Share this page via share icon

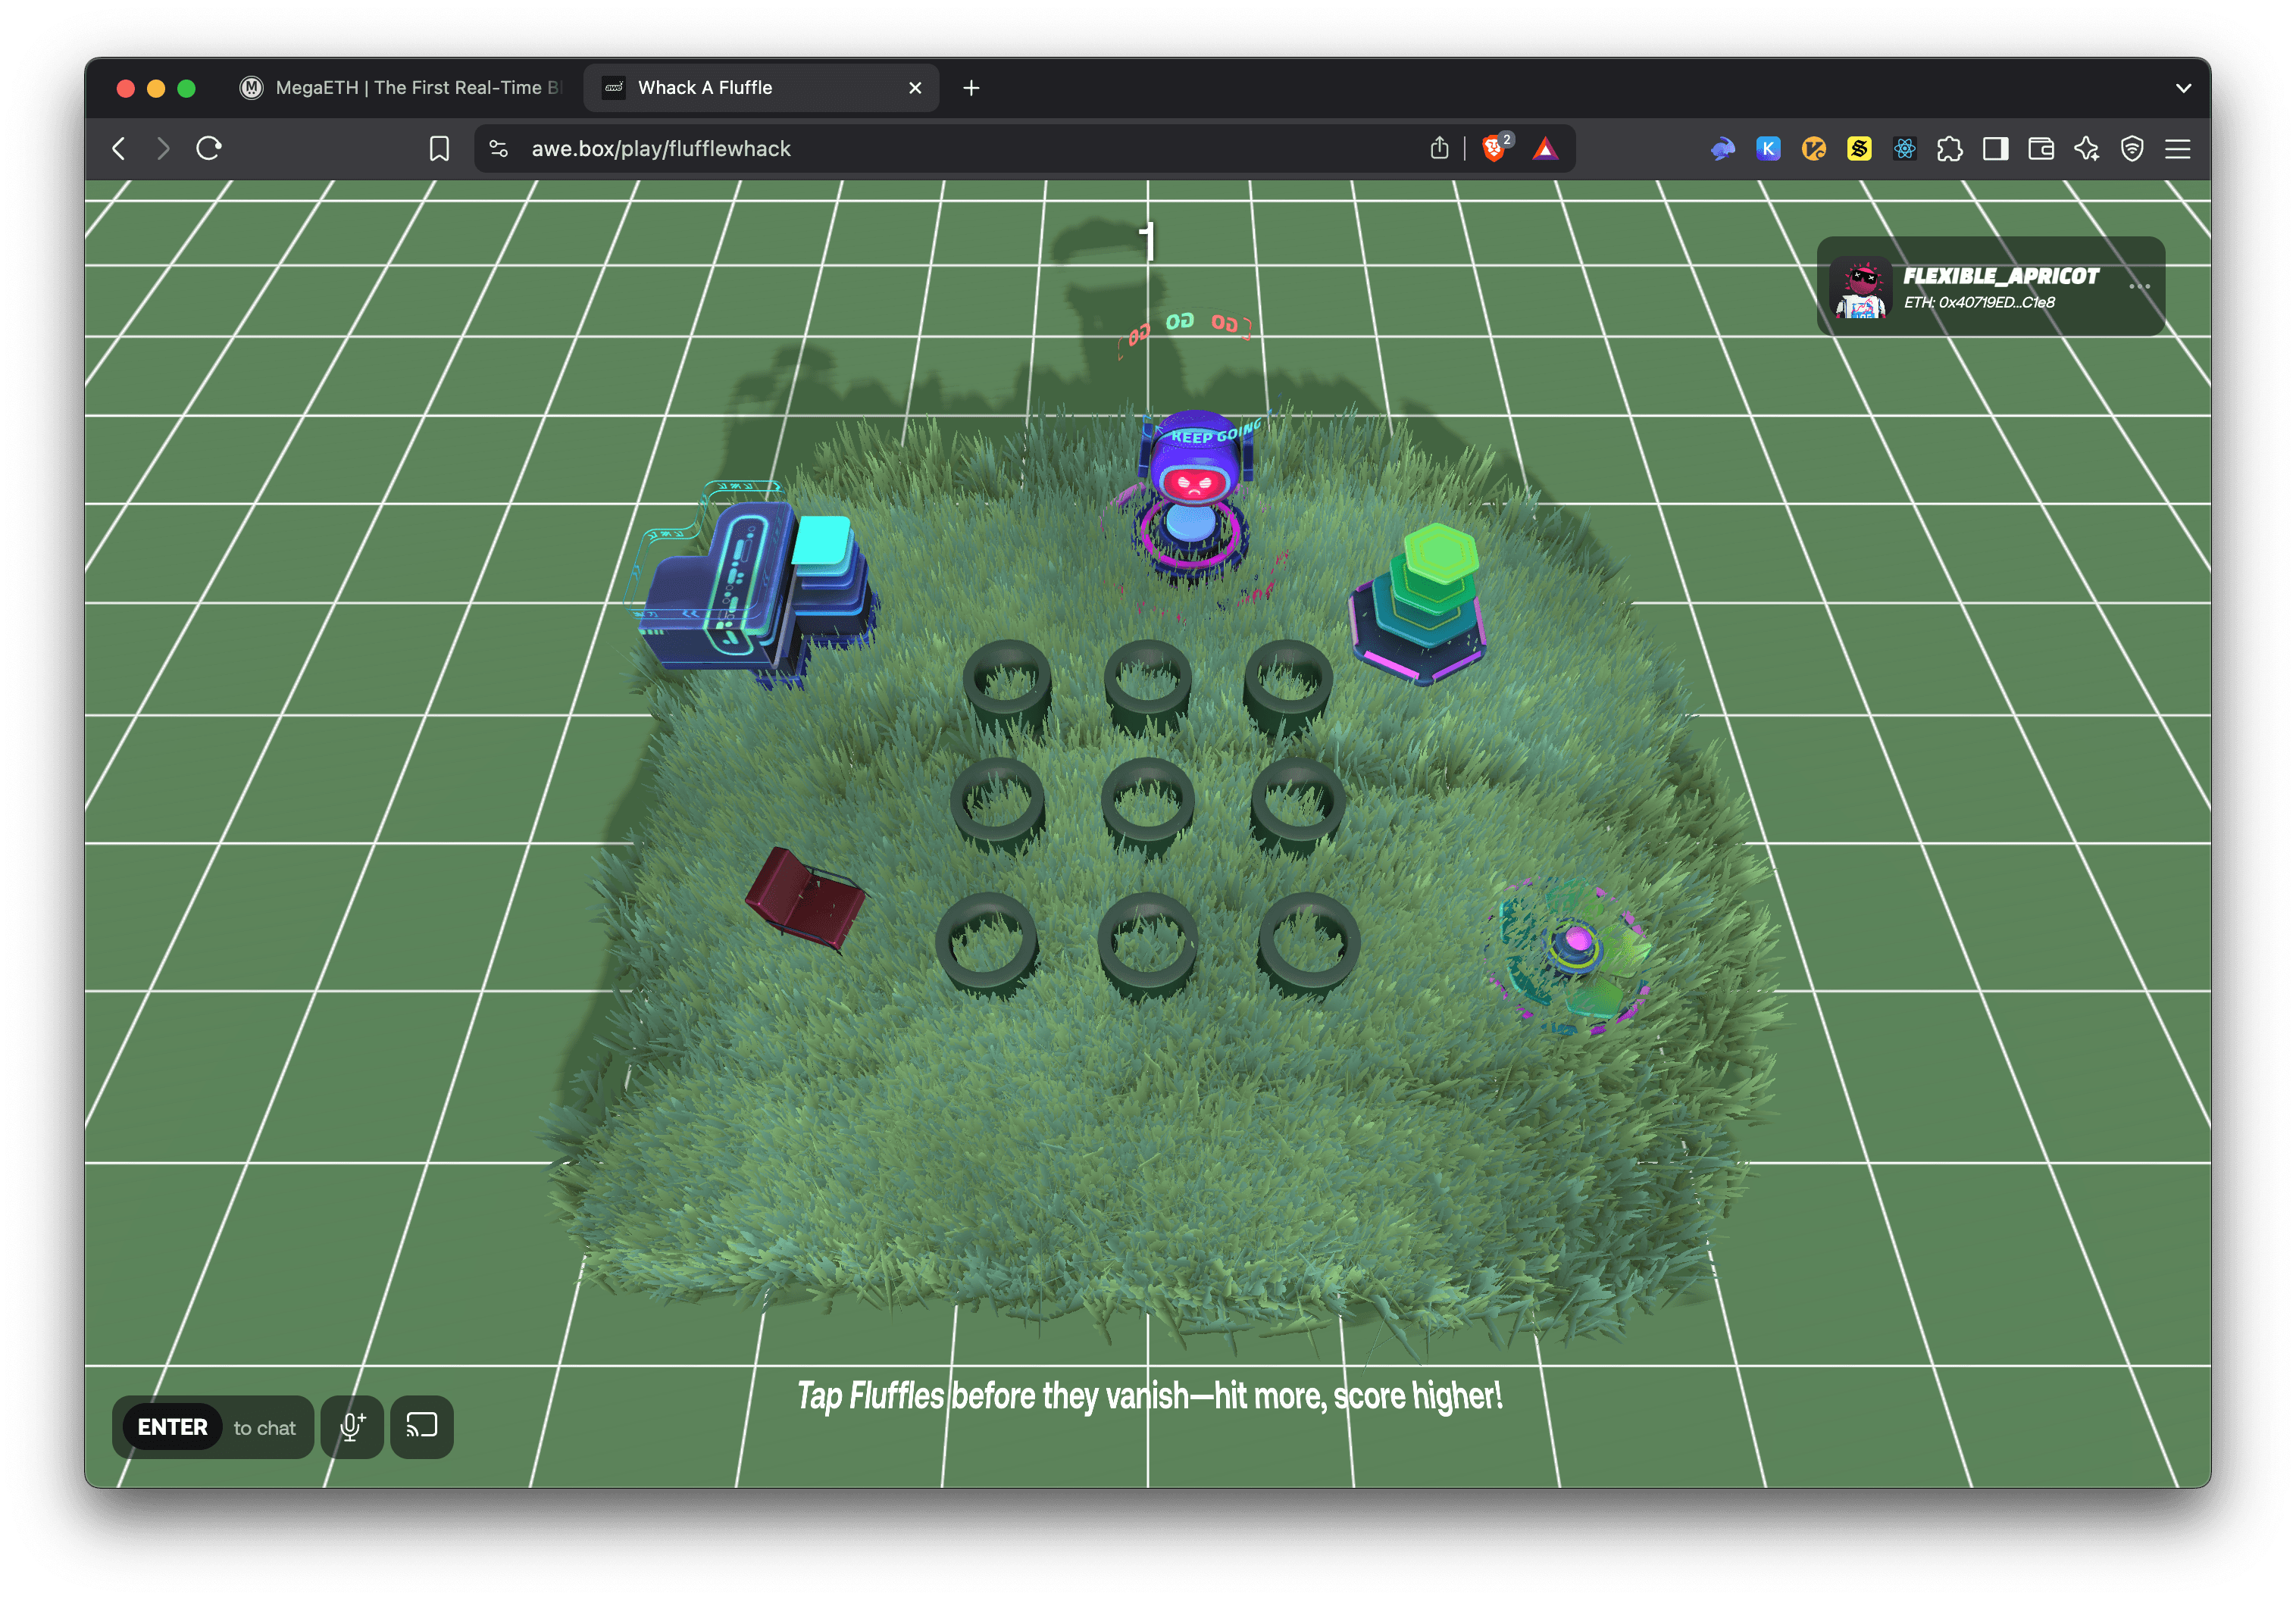click(x=1439, y=149)
